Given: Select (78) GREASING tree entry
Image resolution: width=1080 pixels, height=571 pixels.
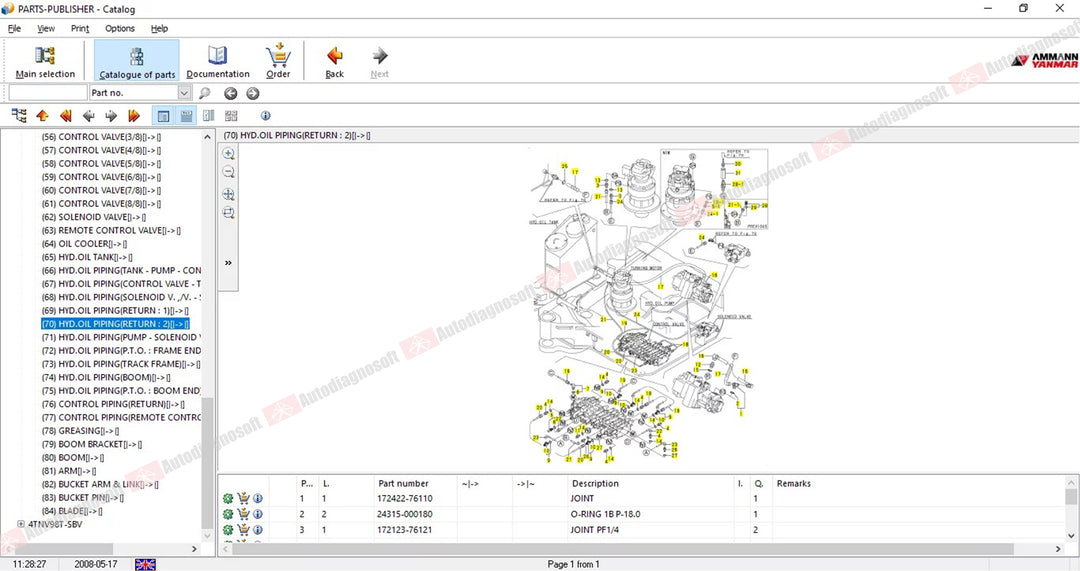Looking at the screenshot, I should tap(80, 430).
